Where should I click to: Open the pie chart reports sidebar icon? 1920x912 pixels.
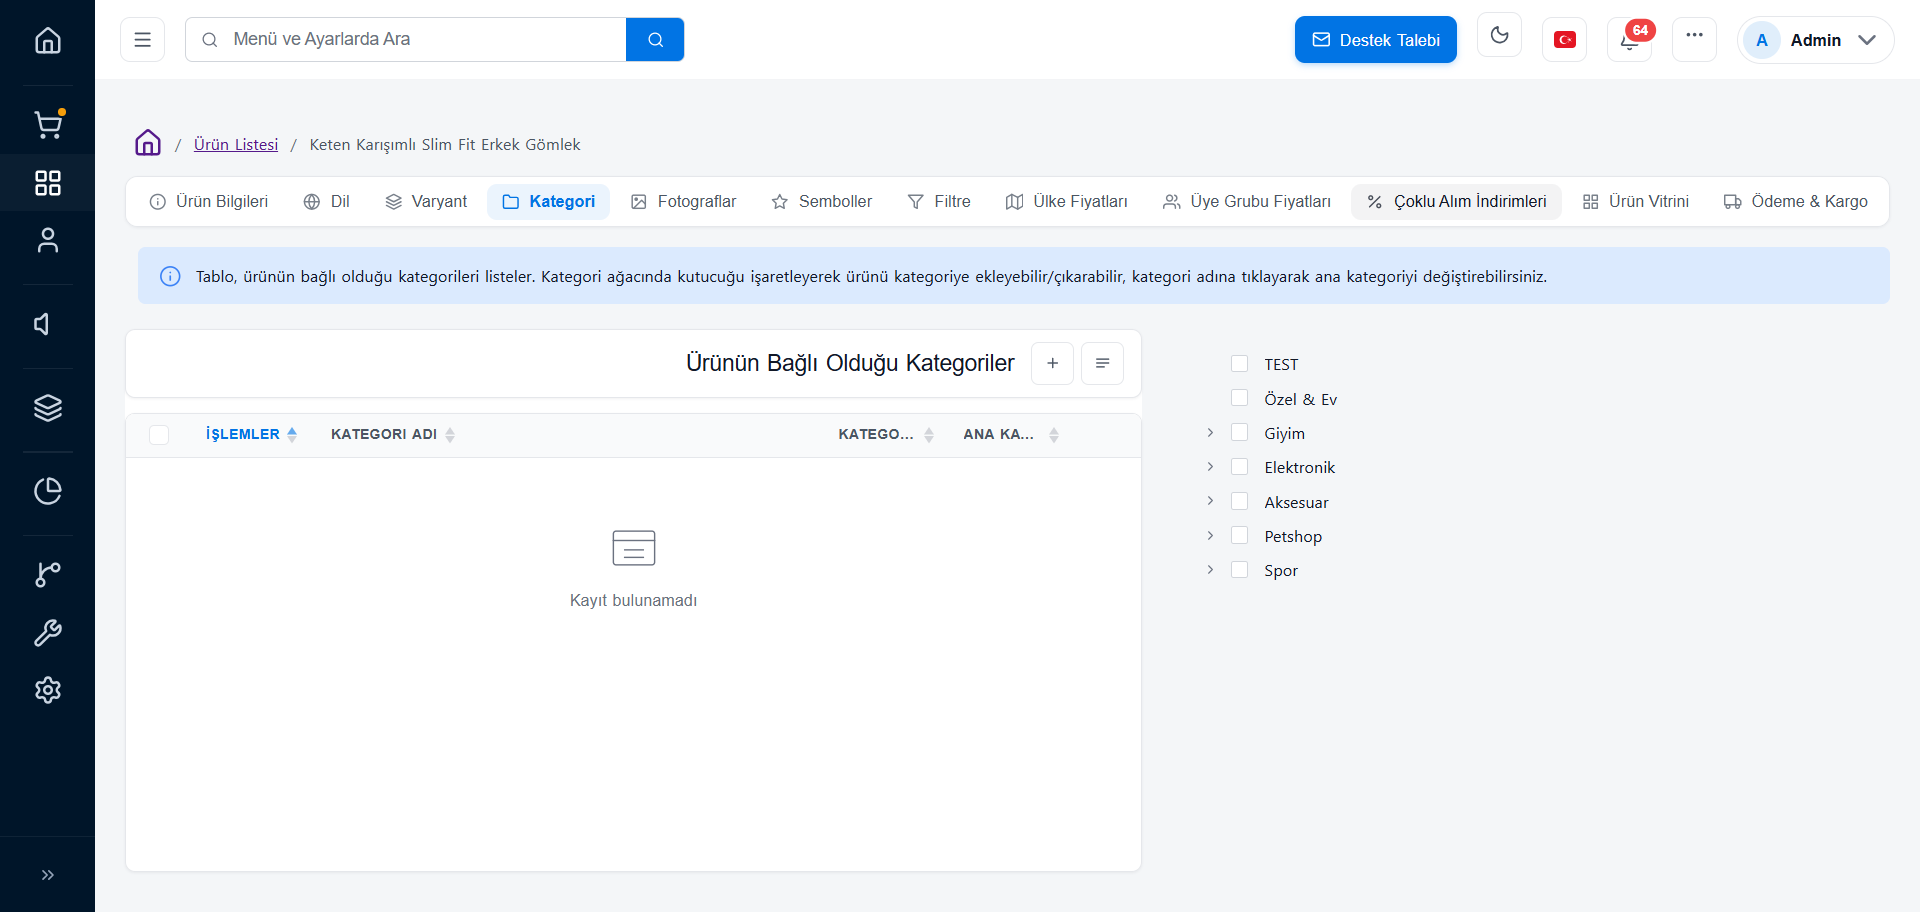(48, 491)
